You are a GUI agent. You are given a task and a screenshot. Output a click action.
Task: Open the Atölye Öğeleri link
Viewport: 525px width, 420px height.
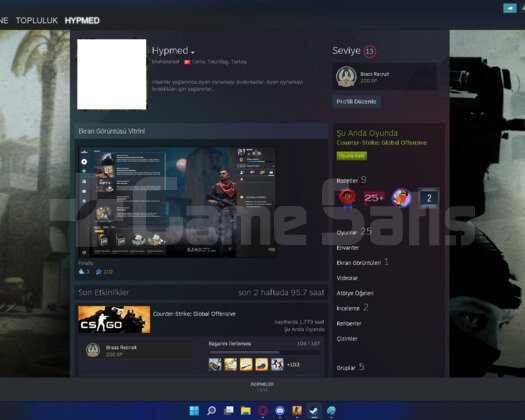coord(355,293)
